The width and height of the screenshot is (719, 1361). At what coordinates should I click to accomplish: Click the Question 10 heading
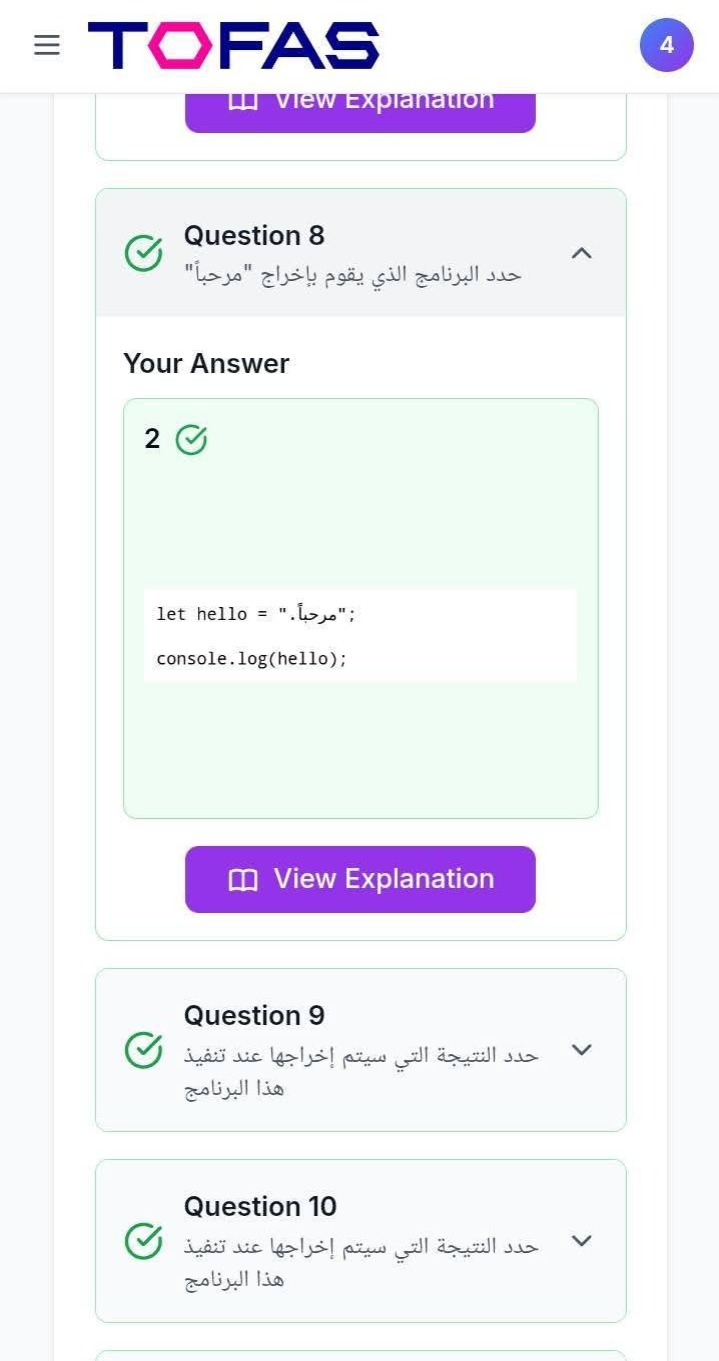tap(260, 1206)
